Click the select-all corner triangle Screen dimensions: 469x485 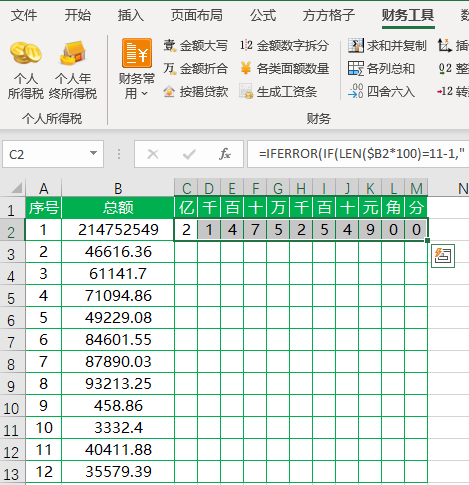pyautogui.click(x=17, y=188)
